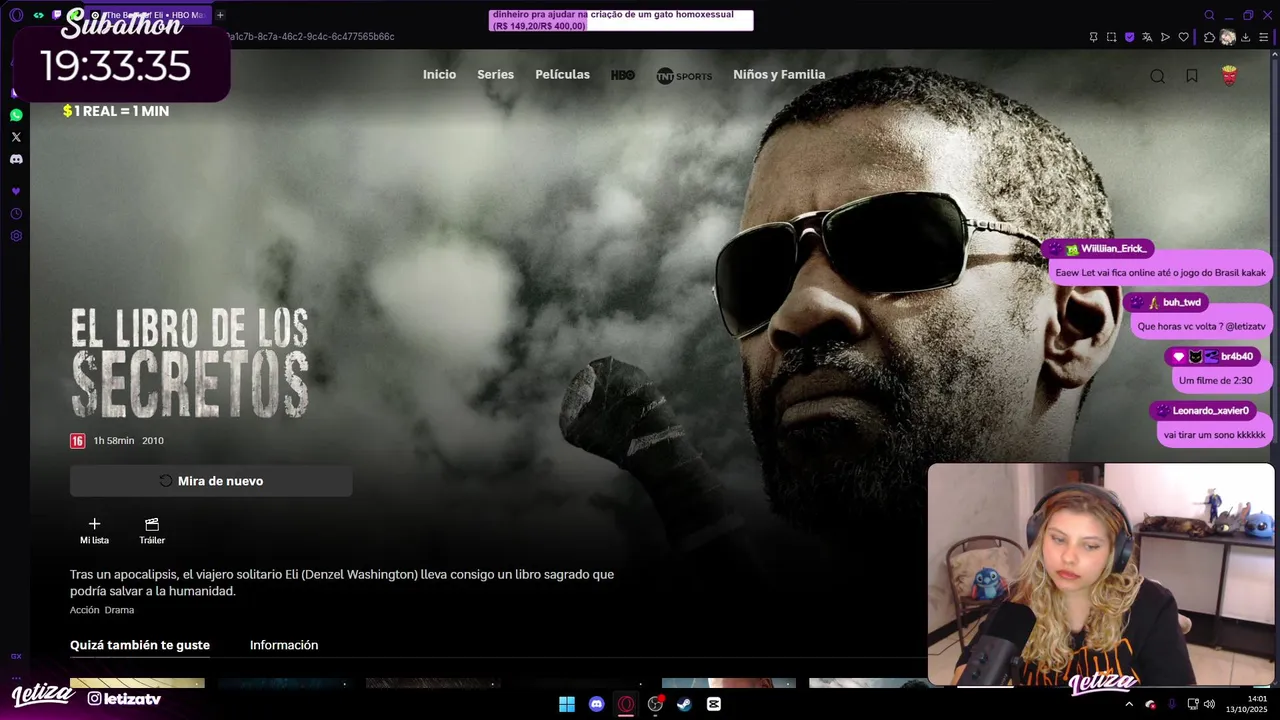
Task: Take a snapshot with the capture icon
Action: [1111, 37]
